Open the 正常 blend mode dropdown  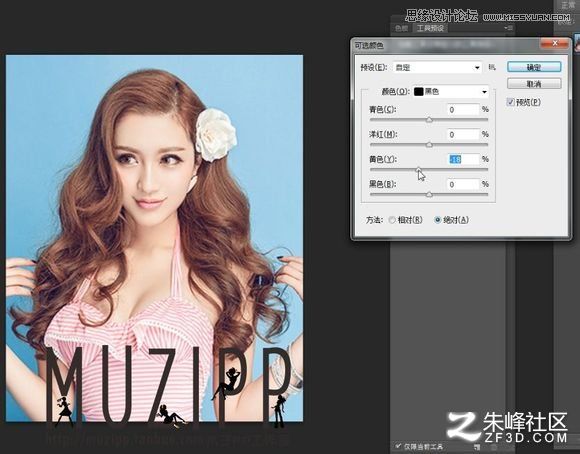click(x=568, y=5)
